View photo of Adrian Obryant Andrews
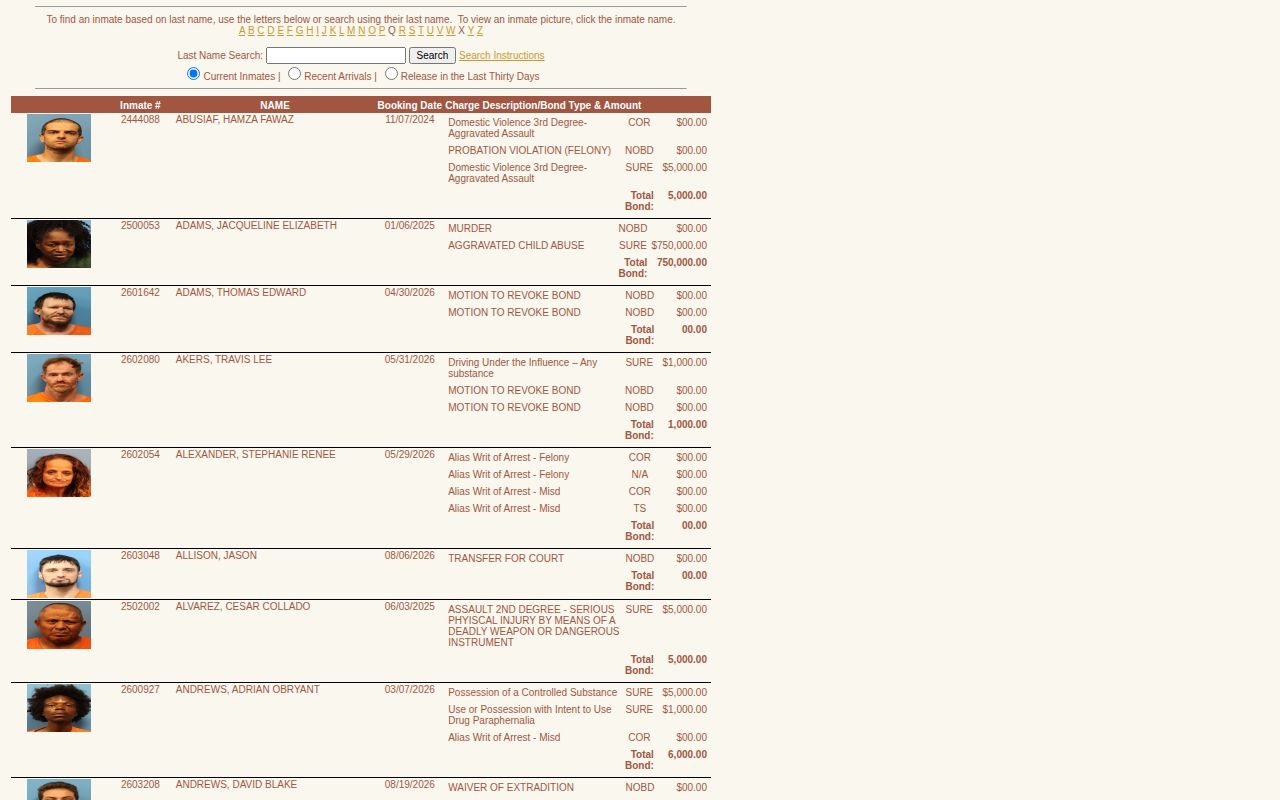The image size is (1280, 800). click(59, 708)
